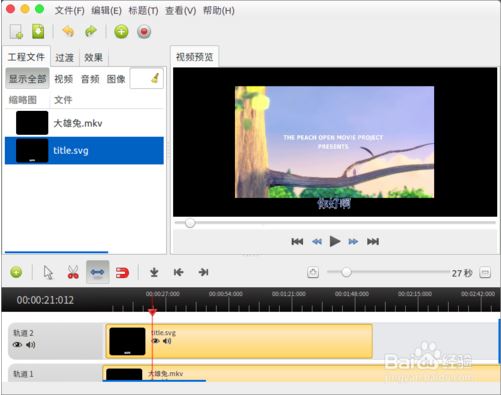
Task: Jump to previous marker icon
Action: 178,272
